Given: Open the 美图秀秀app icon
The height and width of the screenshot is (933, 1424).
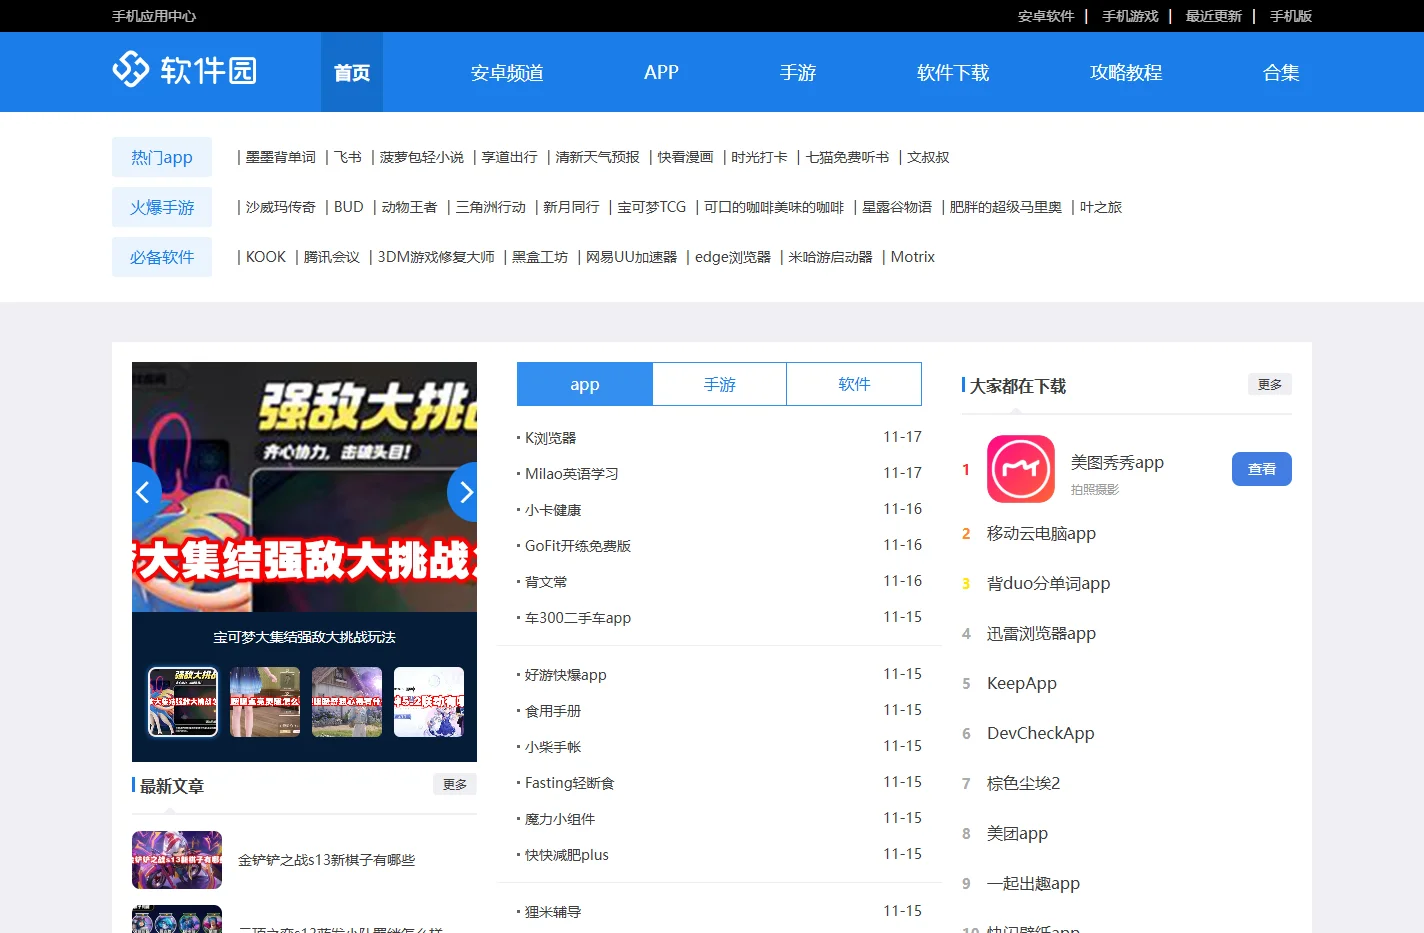Looking at the screenshot, I should point(1021,469).
